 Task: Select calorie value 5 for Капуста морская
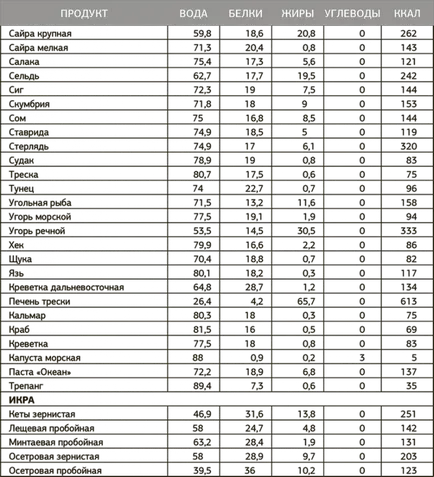pos(414,358)
